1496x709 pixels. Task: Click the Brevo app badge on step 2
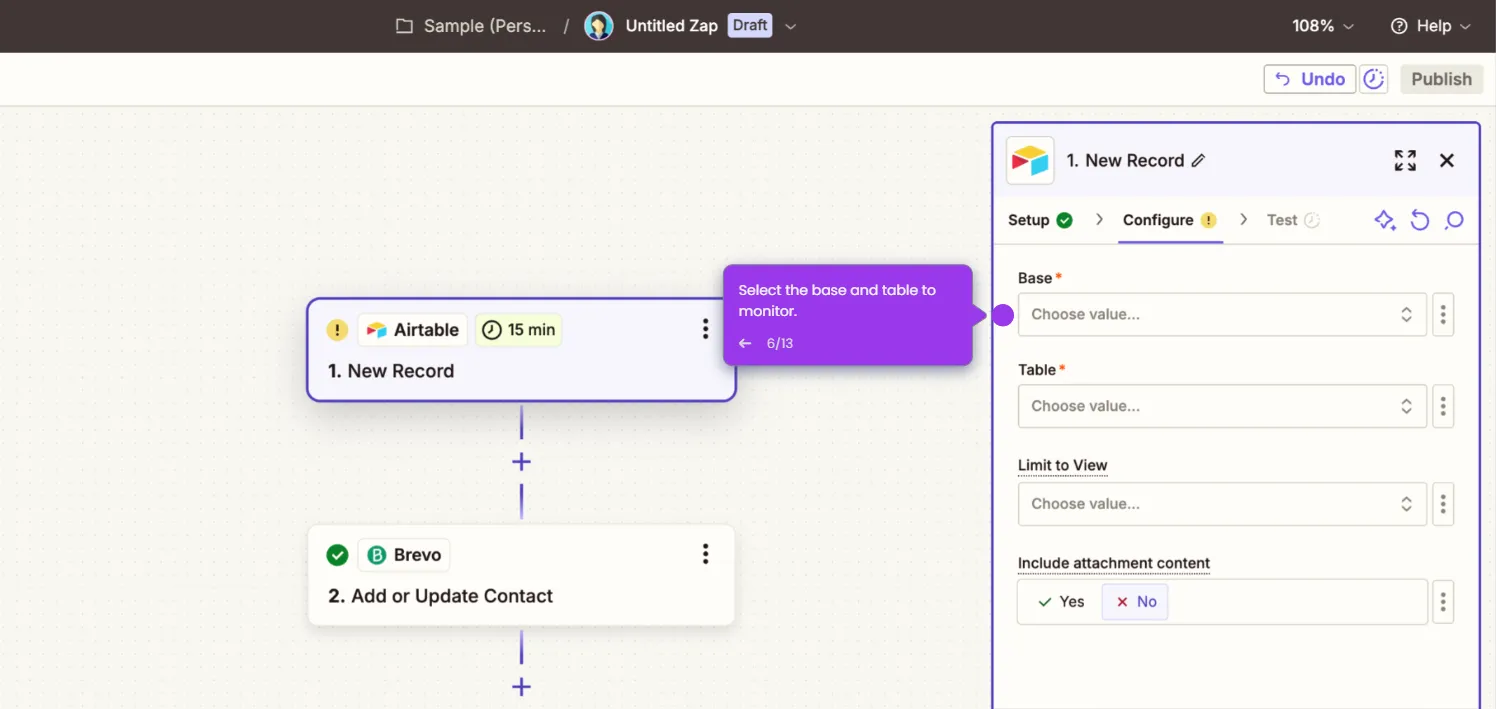click(404, 555)
